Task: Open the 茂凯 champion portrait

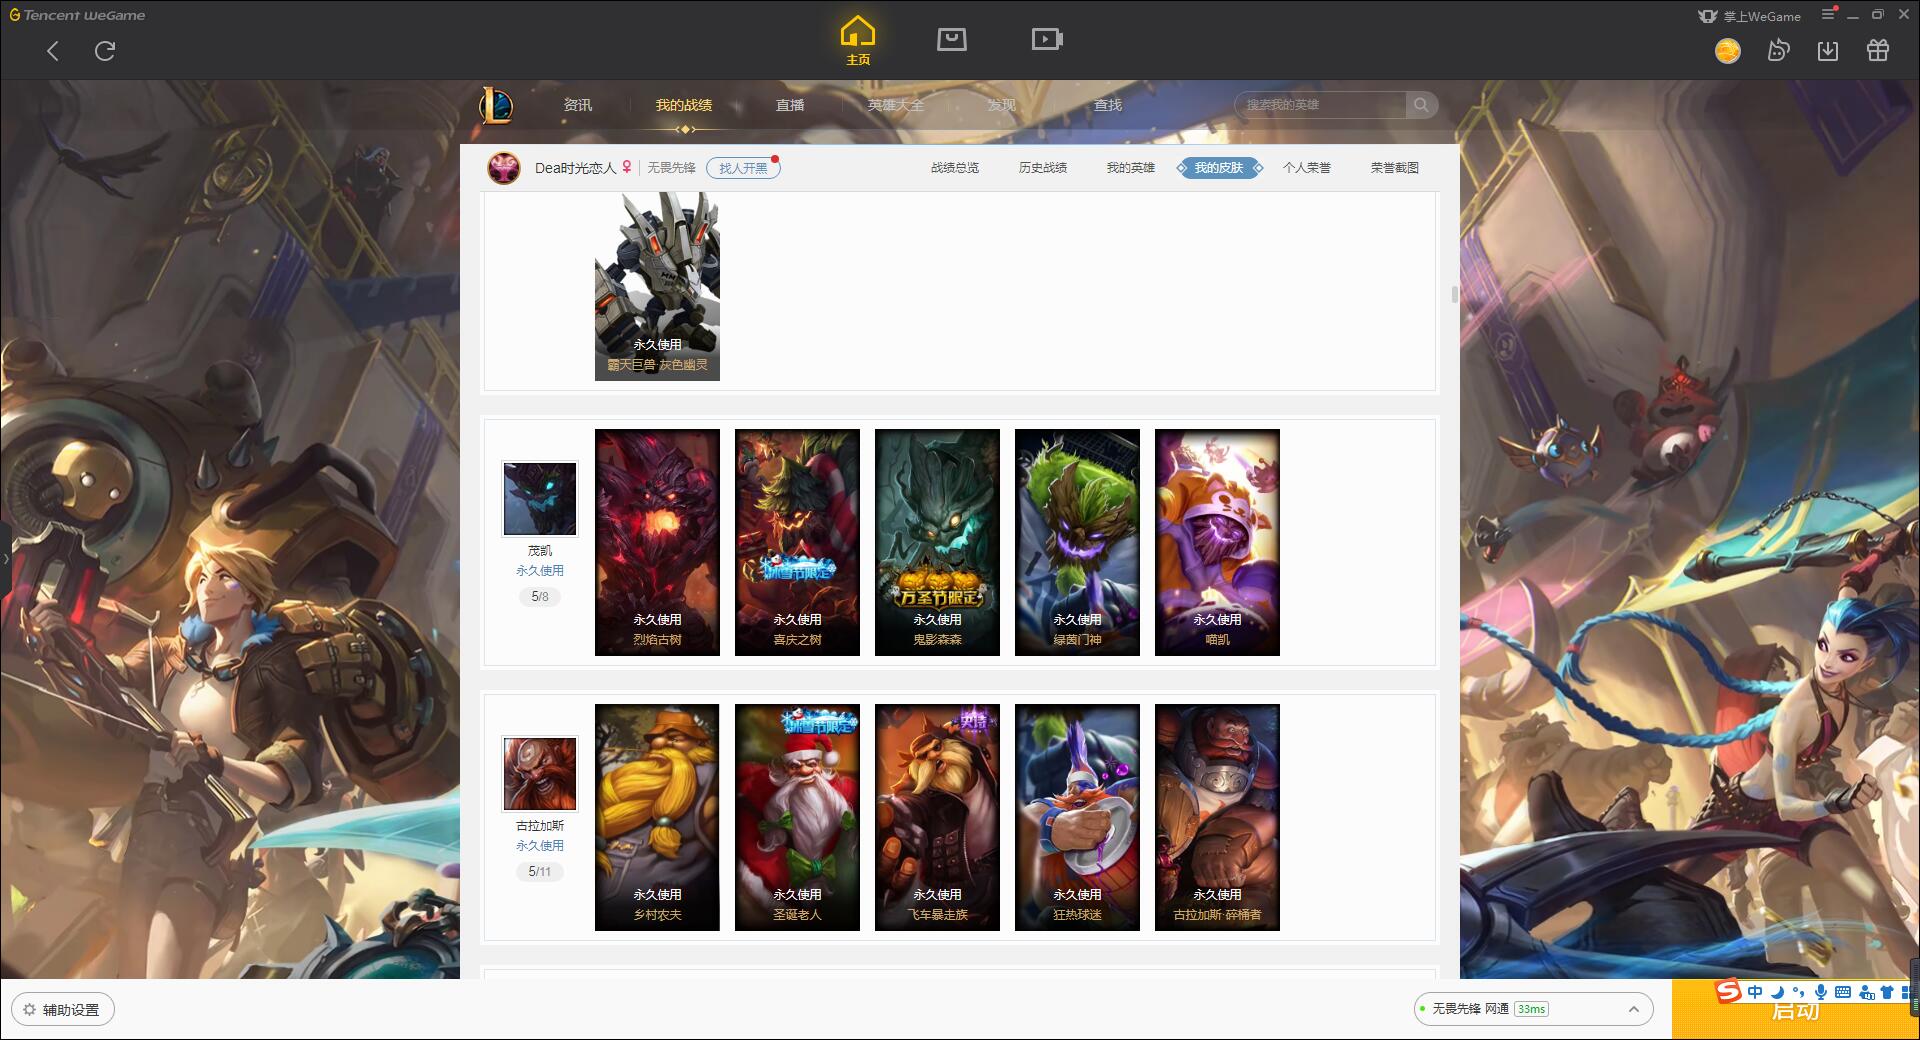Action: [x=540, y=498]
